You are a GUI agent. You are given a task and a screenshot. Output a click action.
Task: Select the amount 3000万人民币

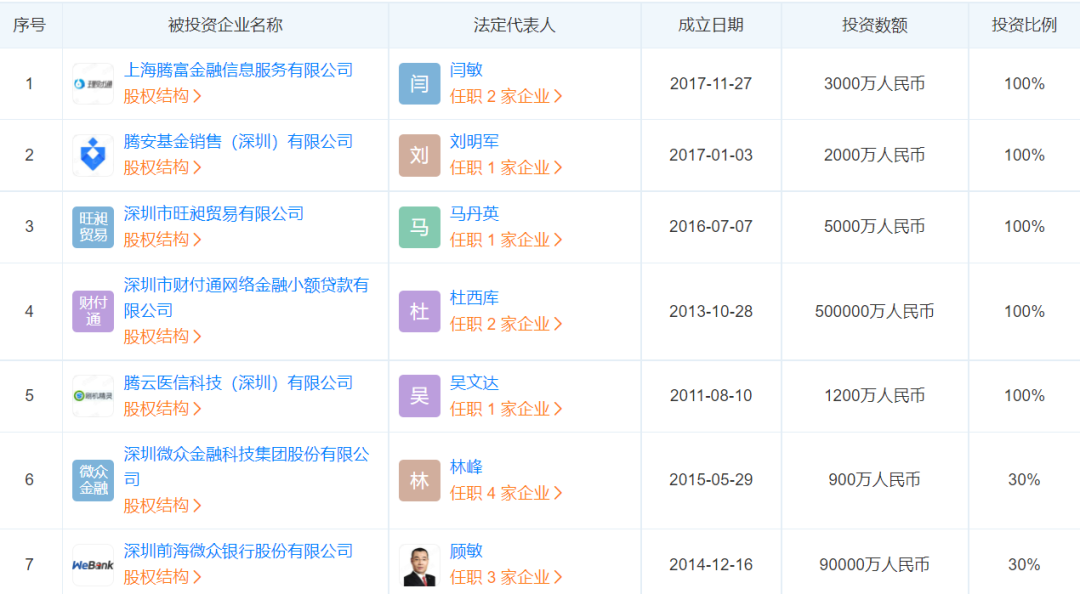[875, 84]
